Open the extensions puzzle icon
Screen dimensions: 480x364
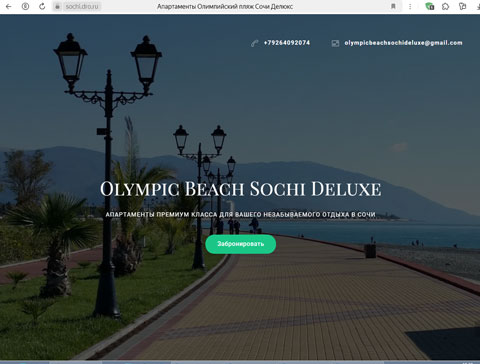[446, 6]
